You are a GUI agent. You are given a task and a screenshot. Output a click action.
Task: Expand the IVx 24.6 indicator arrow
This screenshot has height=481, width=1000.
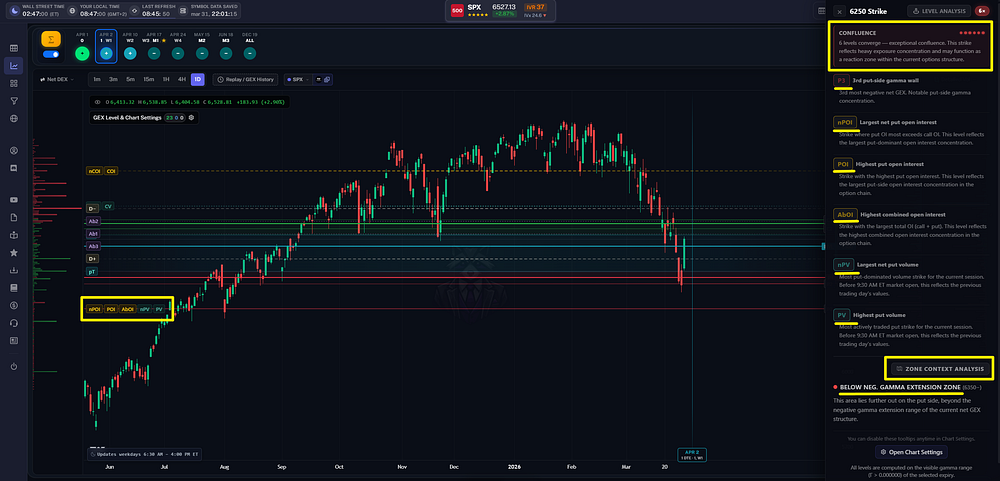tap(545, 14)
